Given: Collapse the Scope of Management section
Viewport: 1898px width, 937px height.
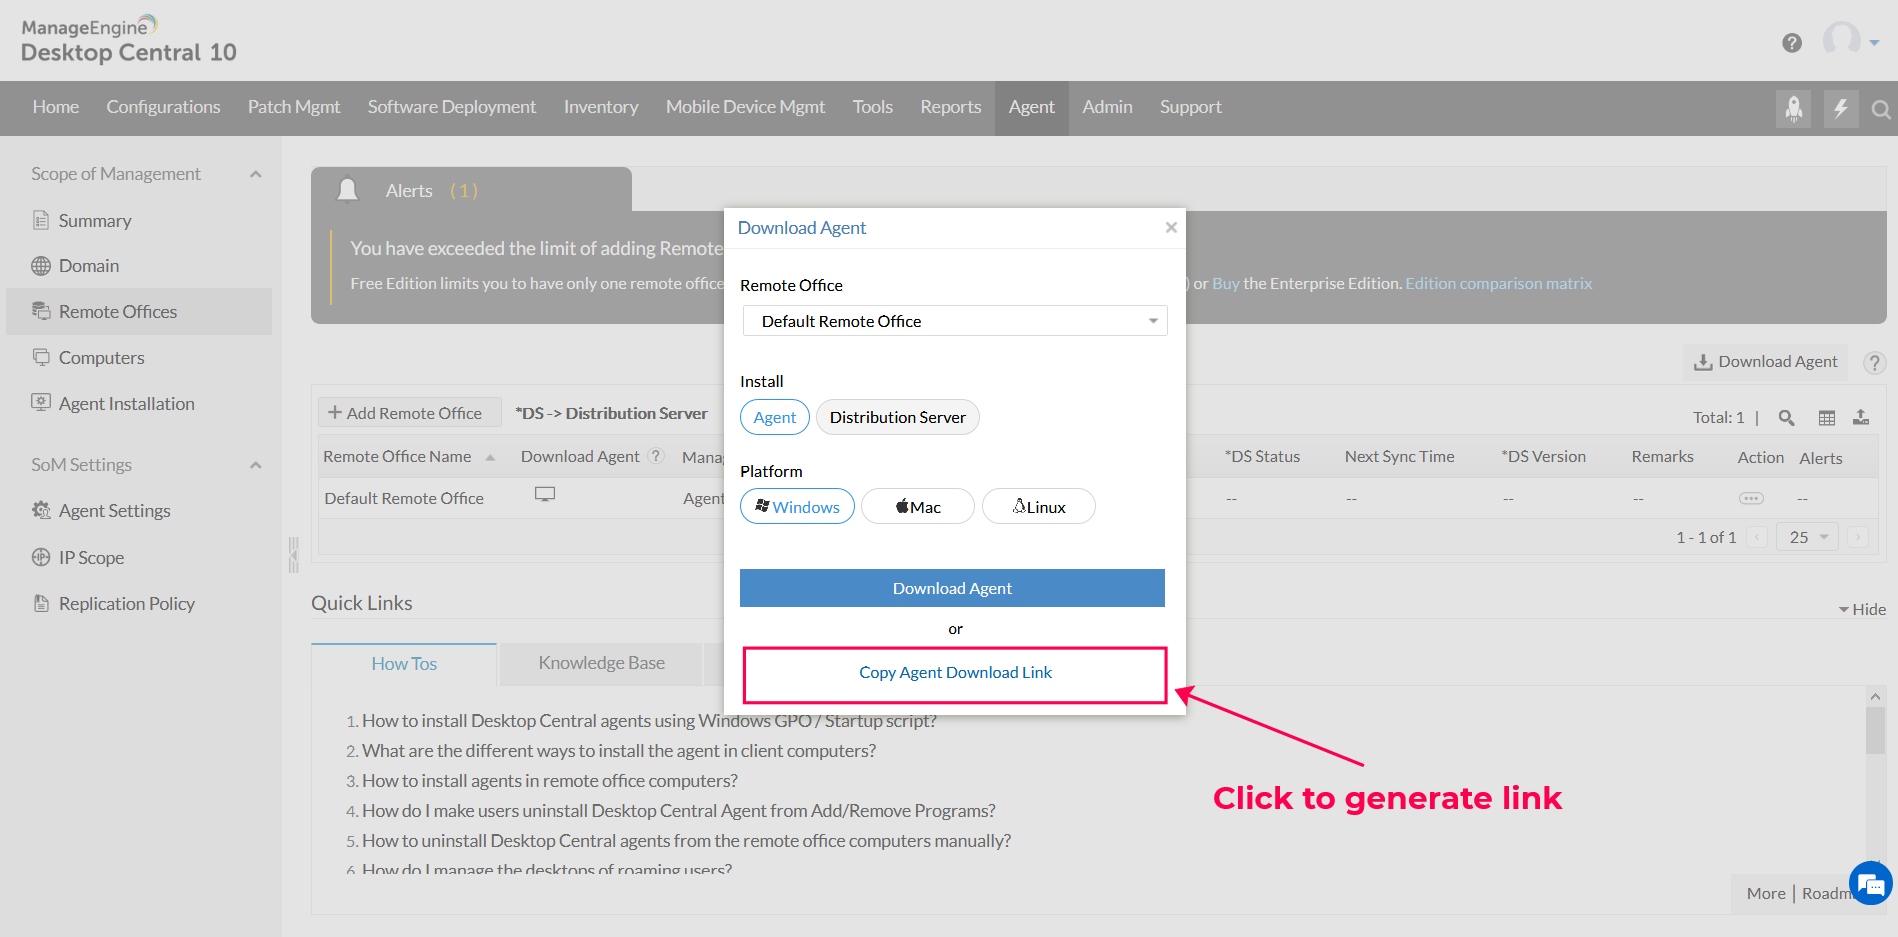Looking at the screenshot, I should (256, 174).
